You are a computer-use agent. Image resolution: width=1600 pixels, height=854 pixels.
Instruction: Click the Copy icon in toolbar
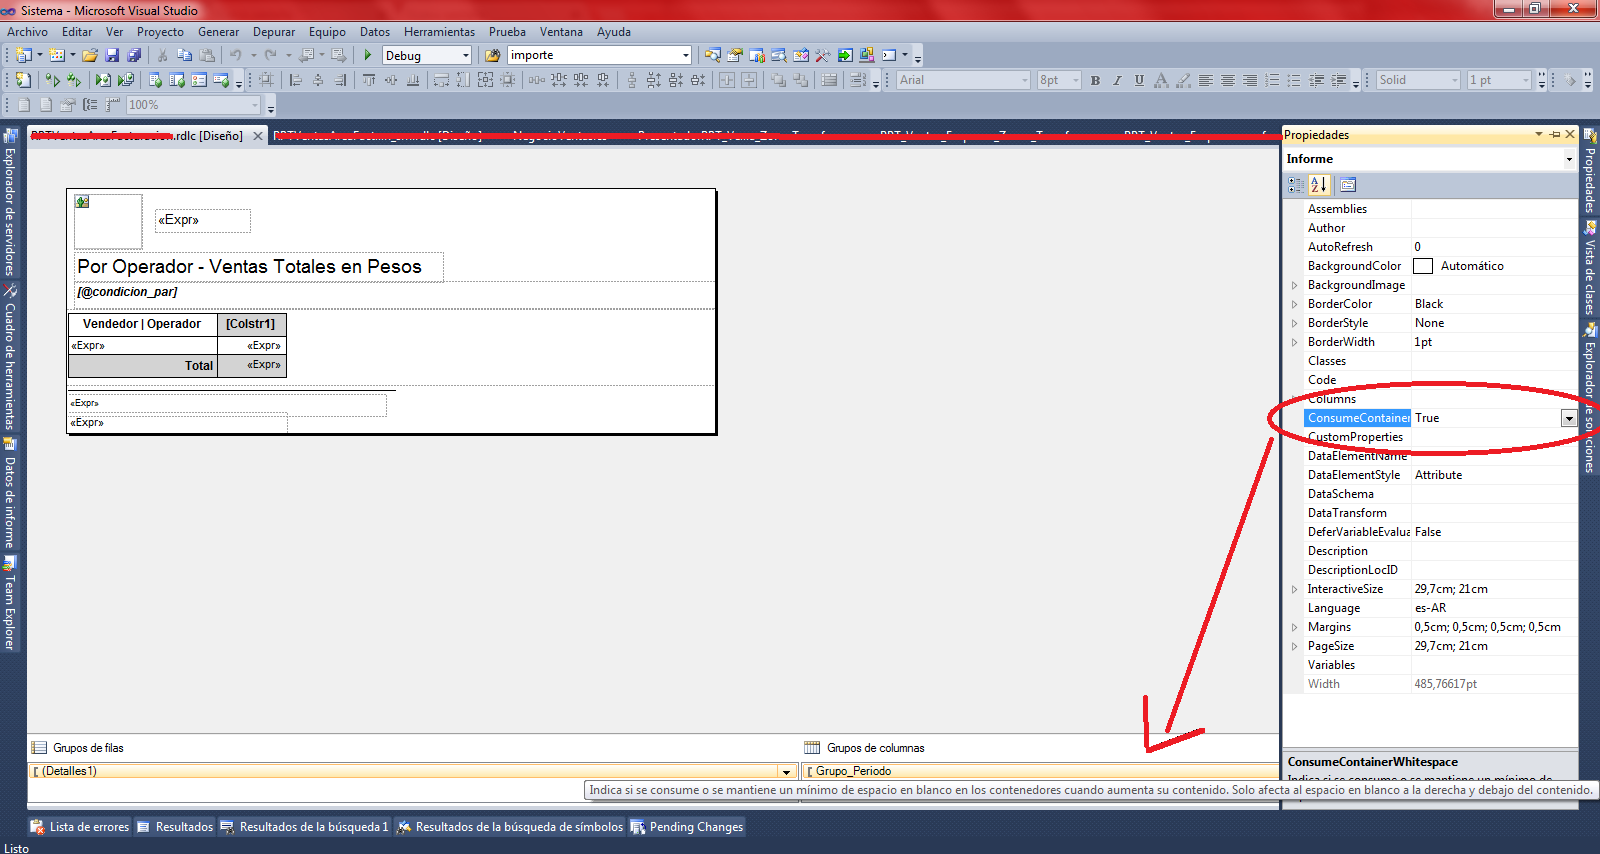click(184, 55)
